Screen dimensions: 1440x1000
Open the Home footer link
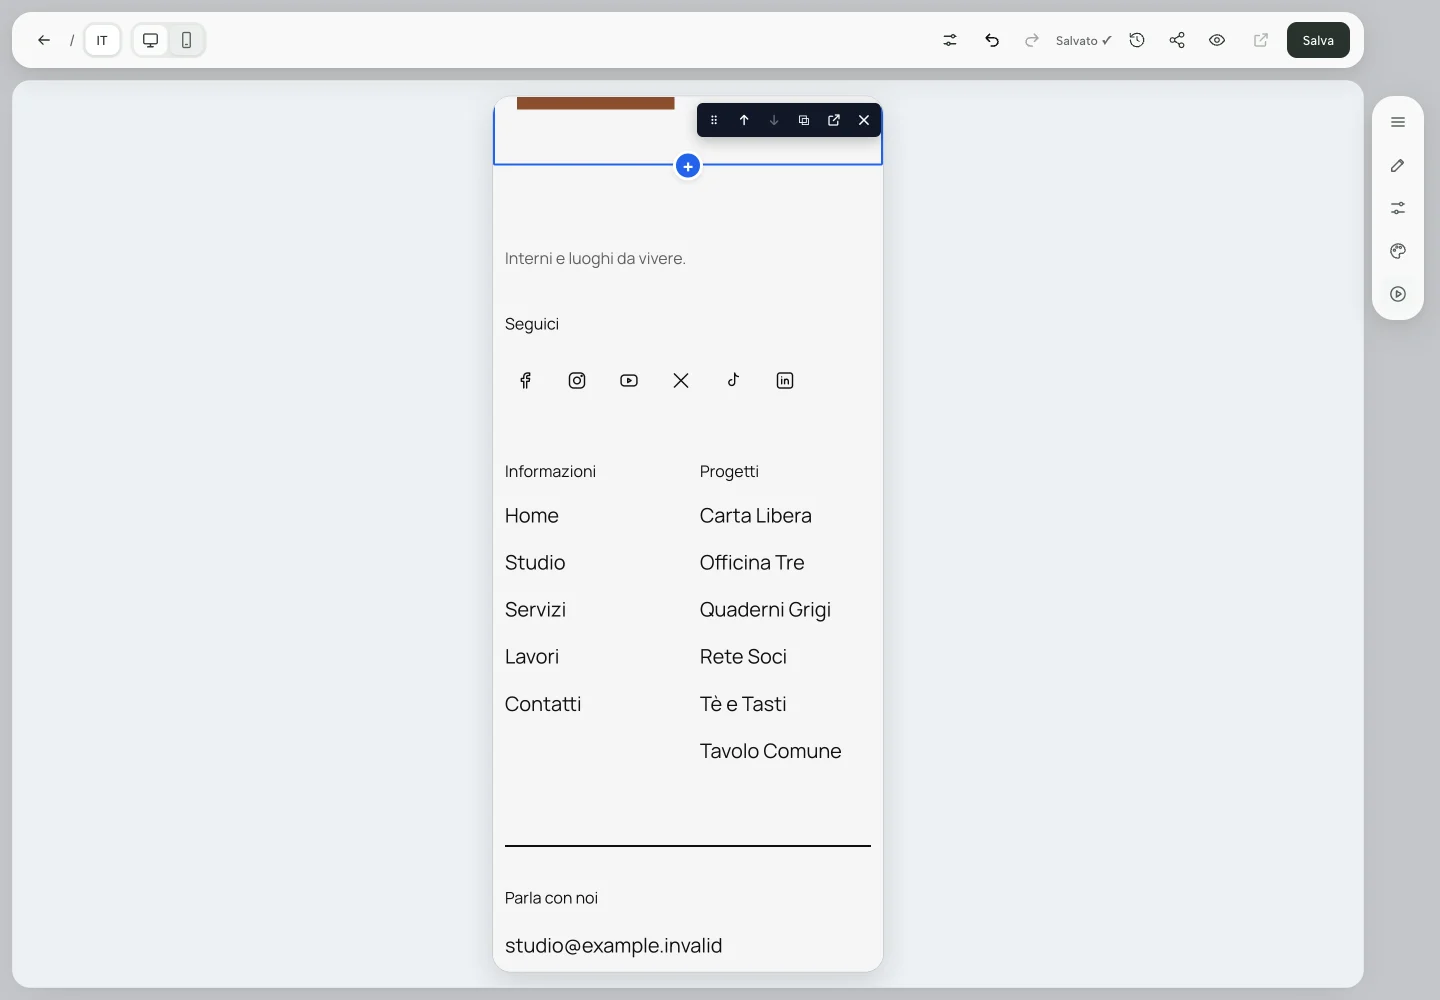click(x=532, y=516)
